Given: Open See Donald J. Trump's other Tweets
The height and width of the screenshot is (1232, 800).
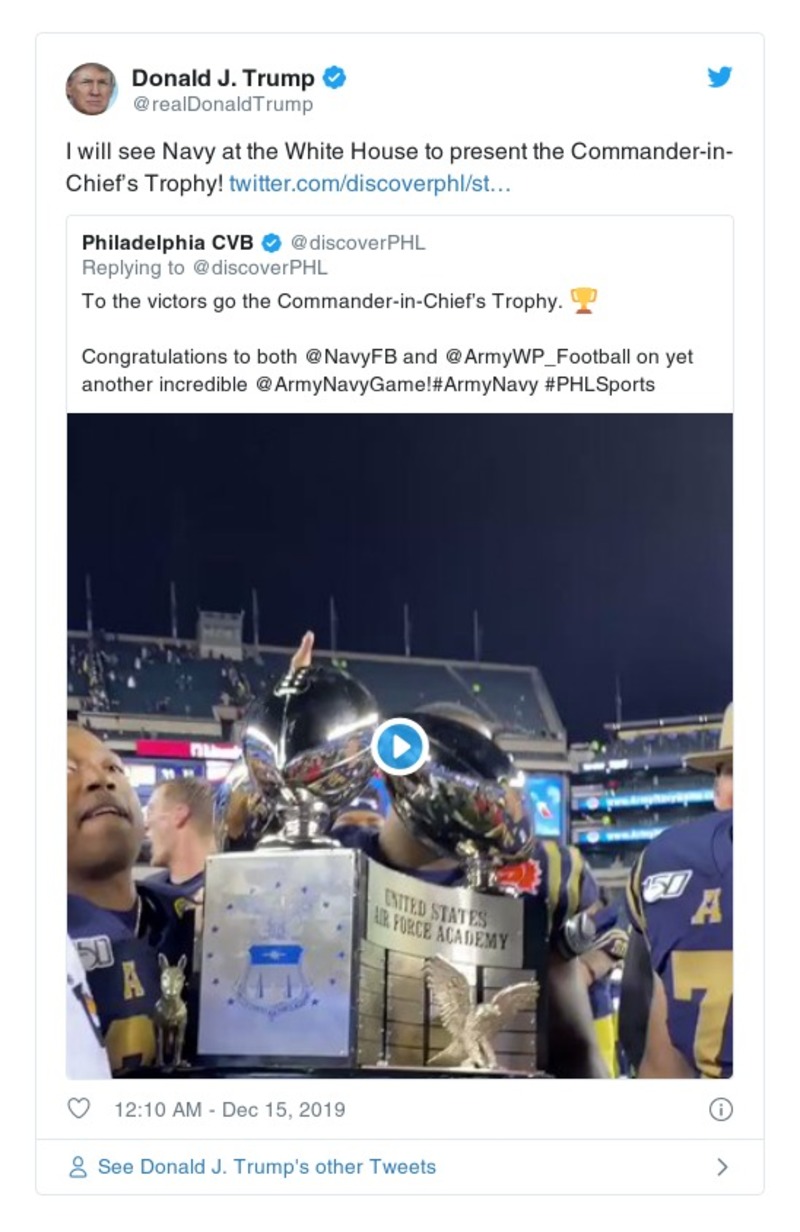Looking at the screenshot, I should click(x=266, y=1167).
